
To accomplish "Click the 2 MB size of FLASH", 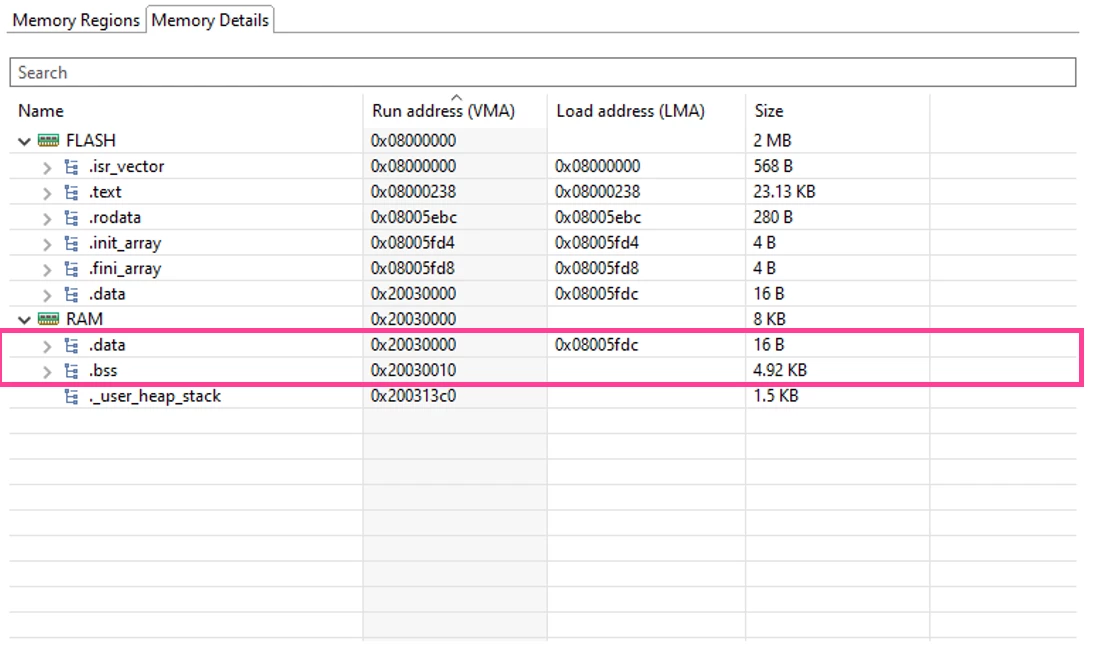I will [772, 140].
